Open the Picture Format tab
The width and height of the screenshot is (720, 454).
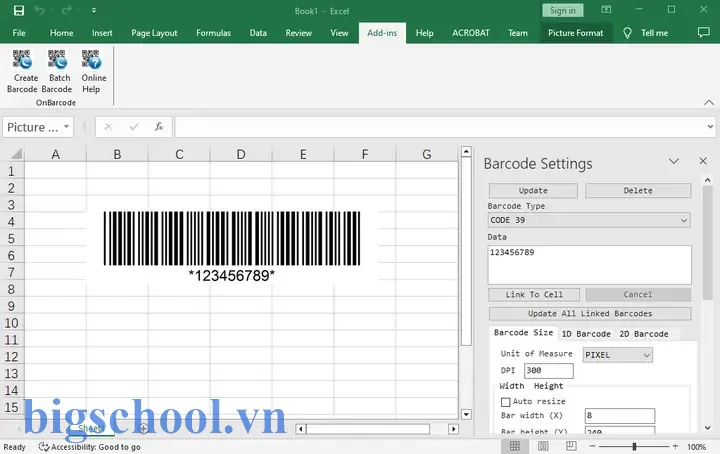[x=575, y=33]
